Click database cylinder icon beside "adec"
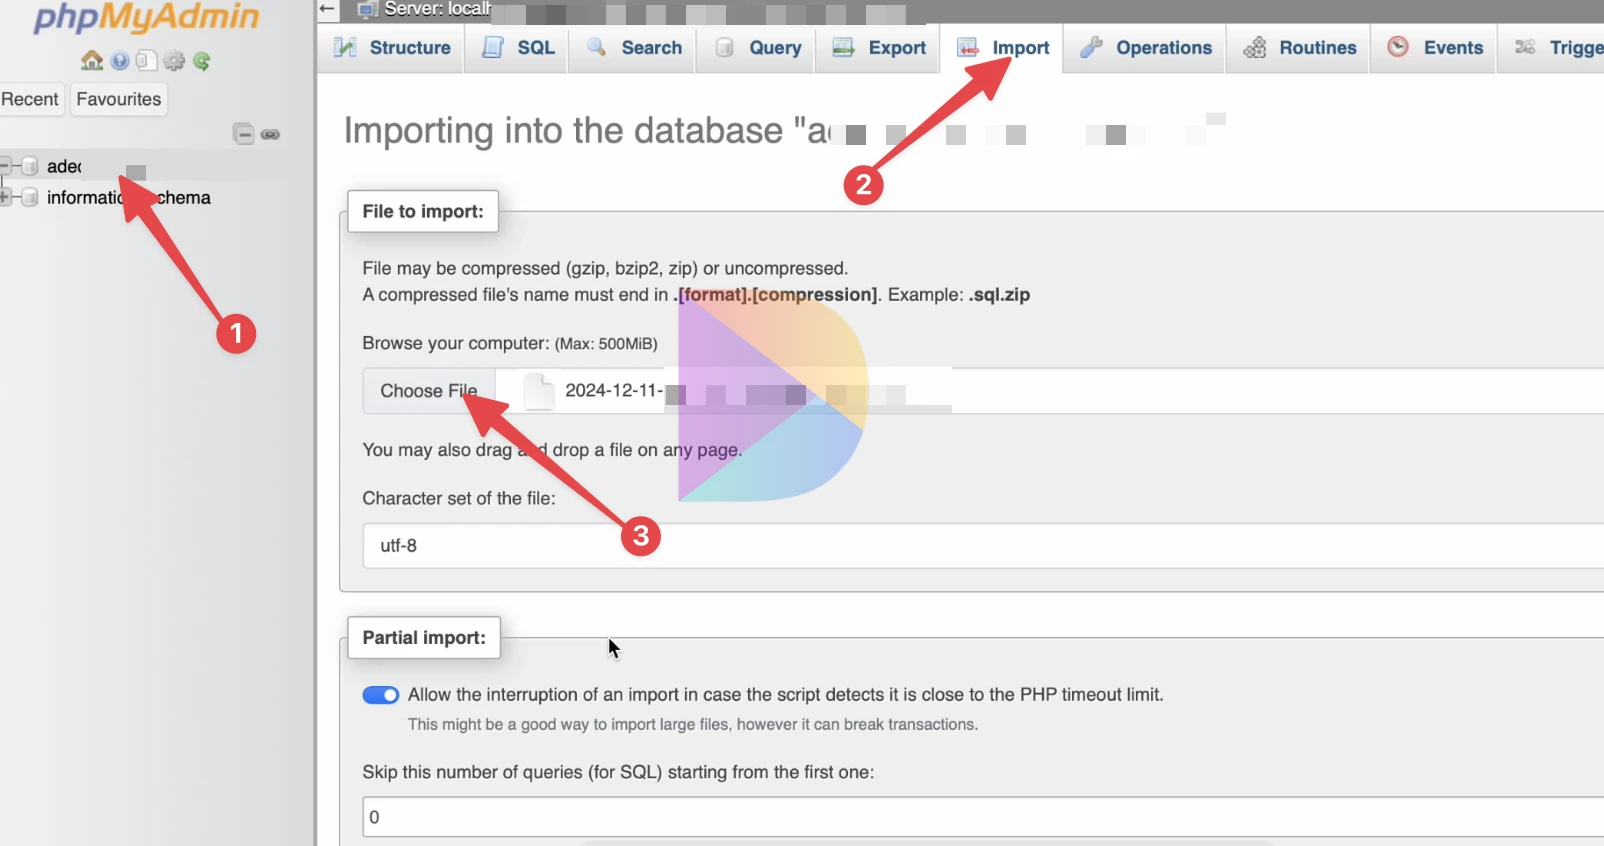This screenshot has height=846, width=1604. (x=30, y=166)
